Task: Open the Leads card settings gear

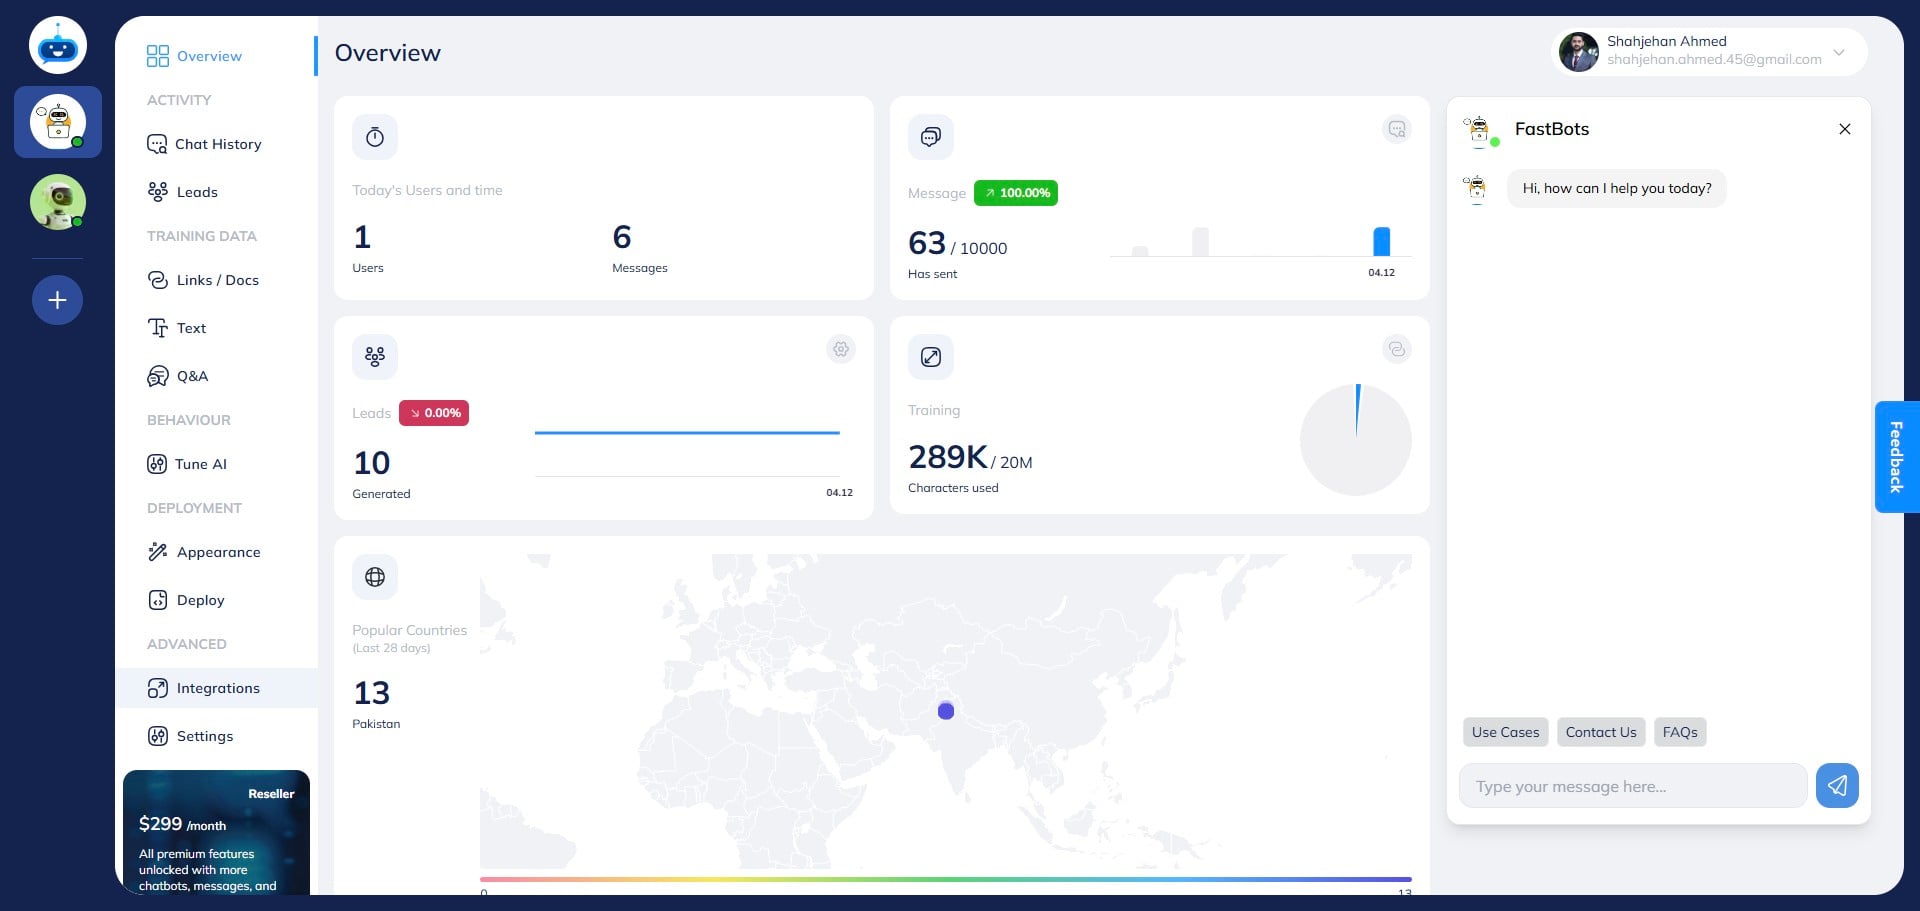Action: tap(841, 349)
